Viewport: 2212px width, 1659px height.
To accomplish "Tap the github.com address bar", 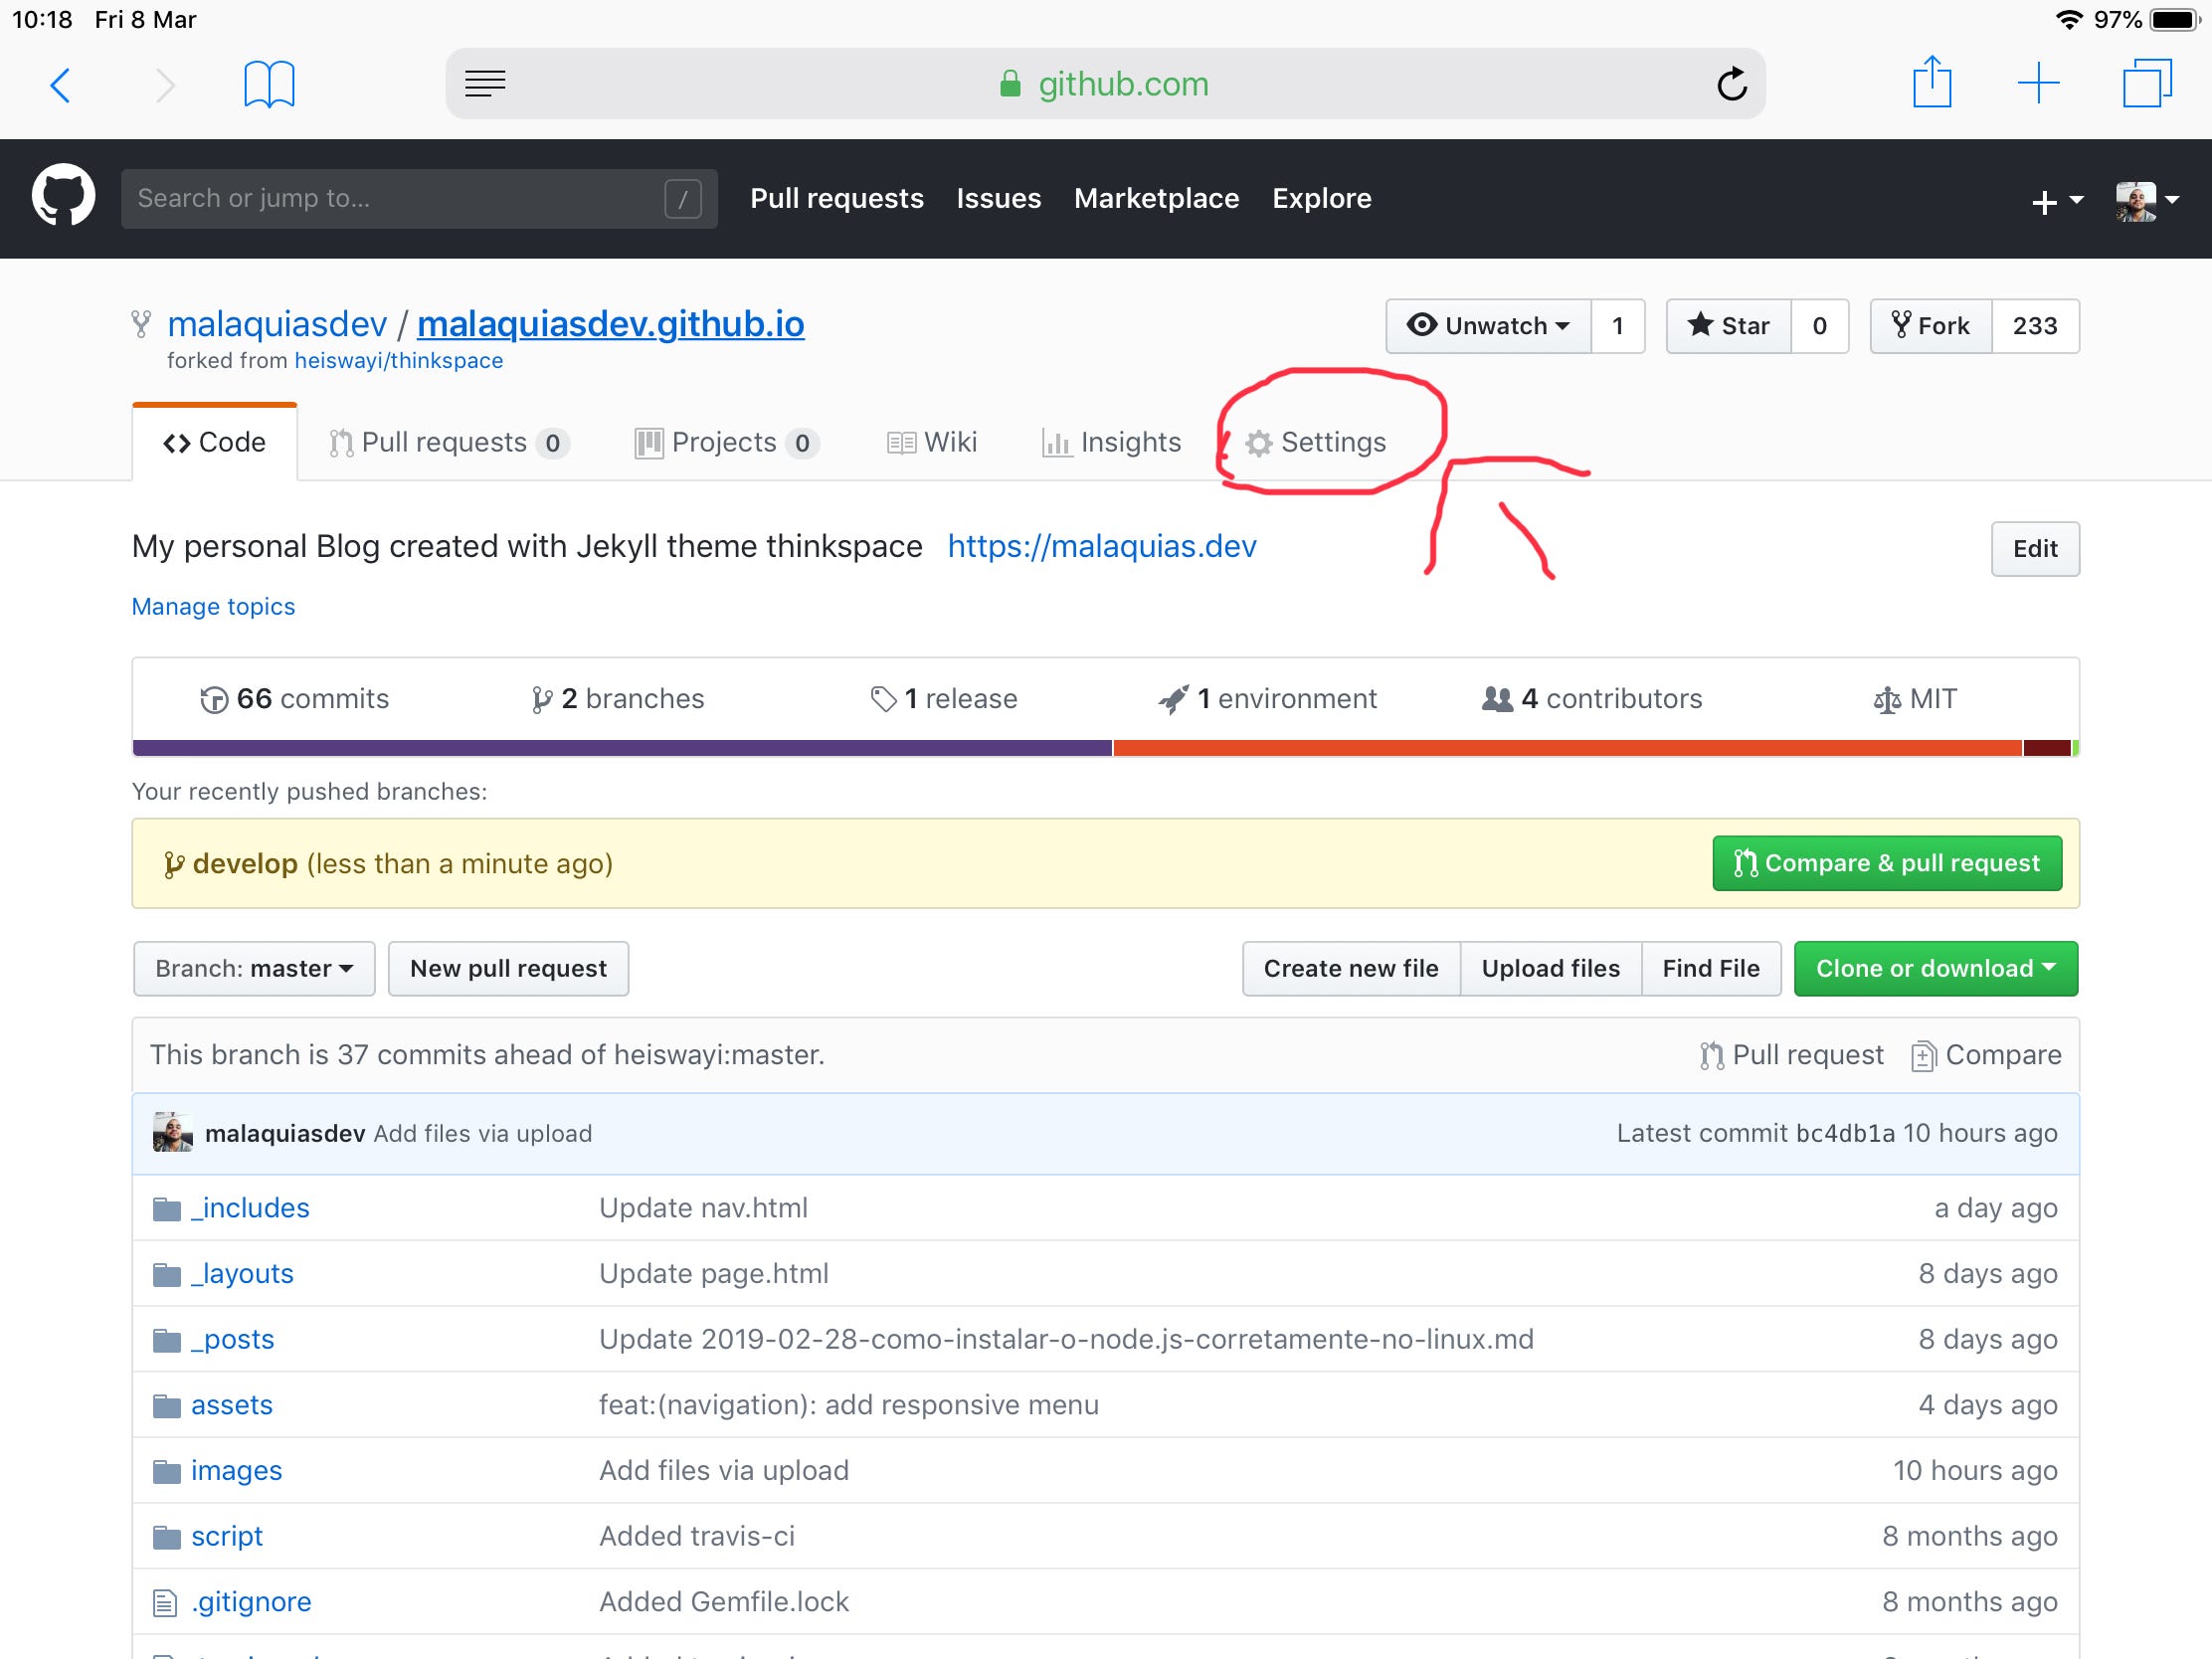I will [1105, 84].
